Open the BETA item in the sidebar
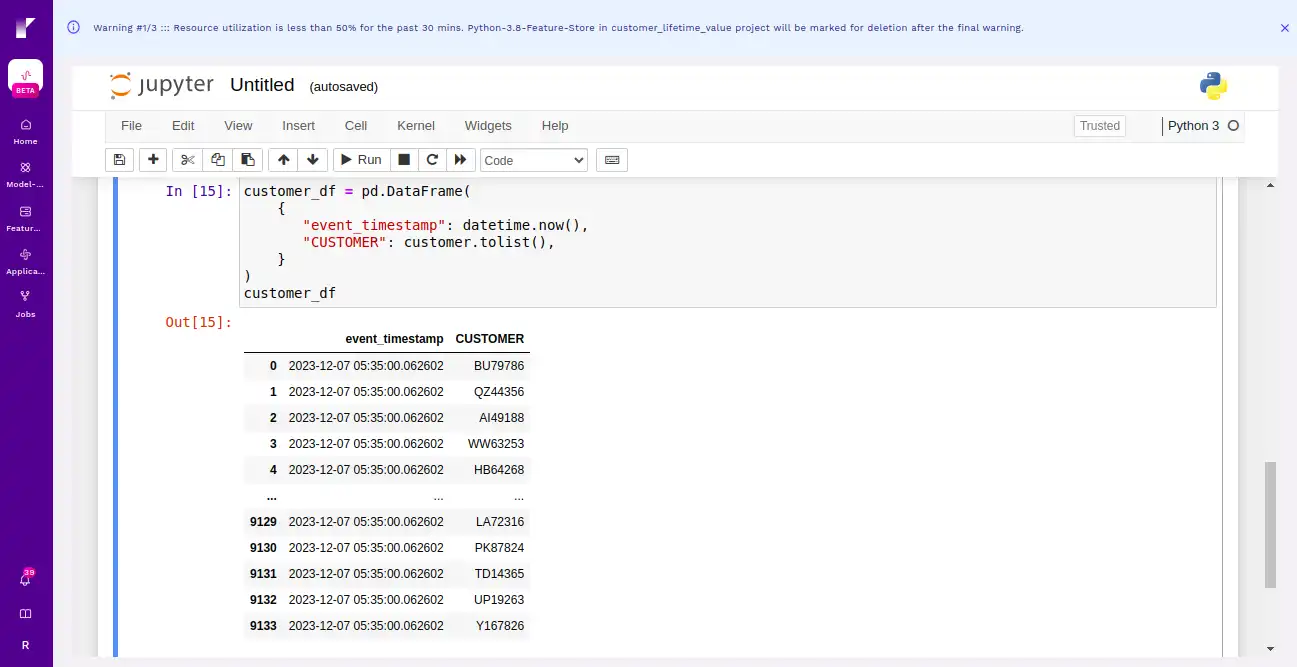 (x=26, y=78)
